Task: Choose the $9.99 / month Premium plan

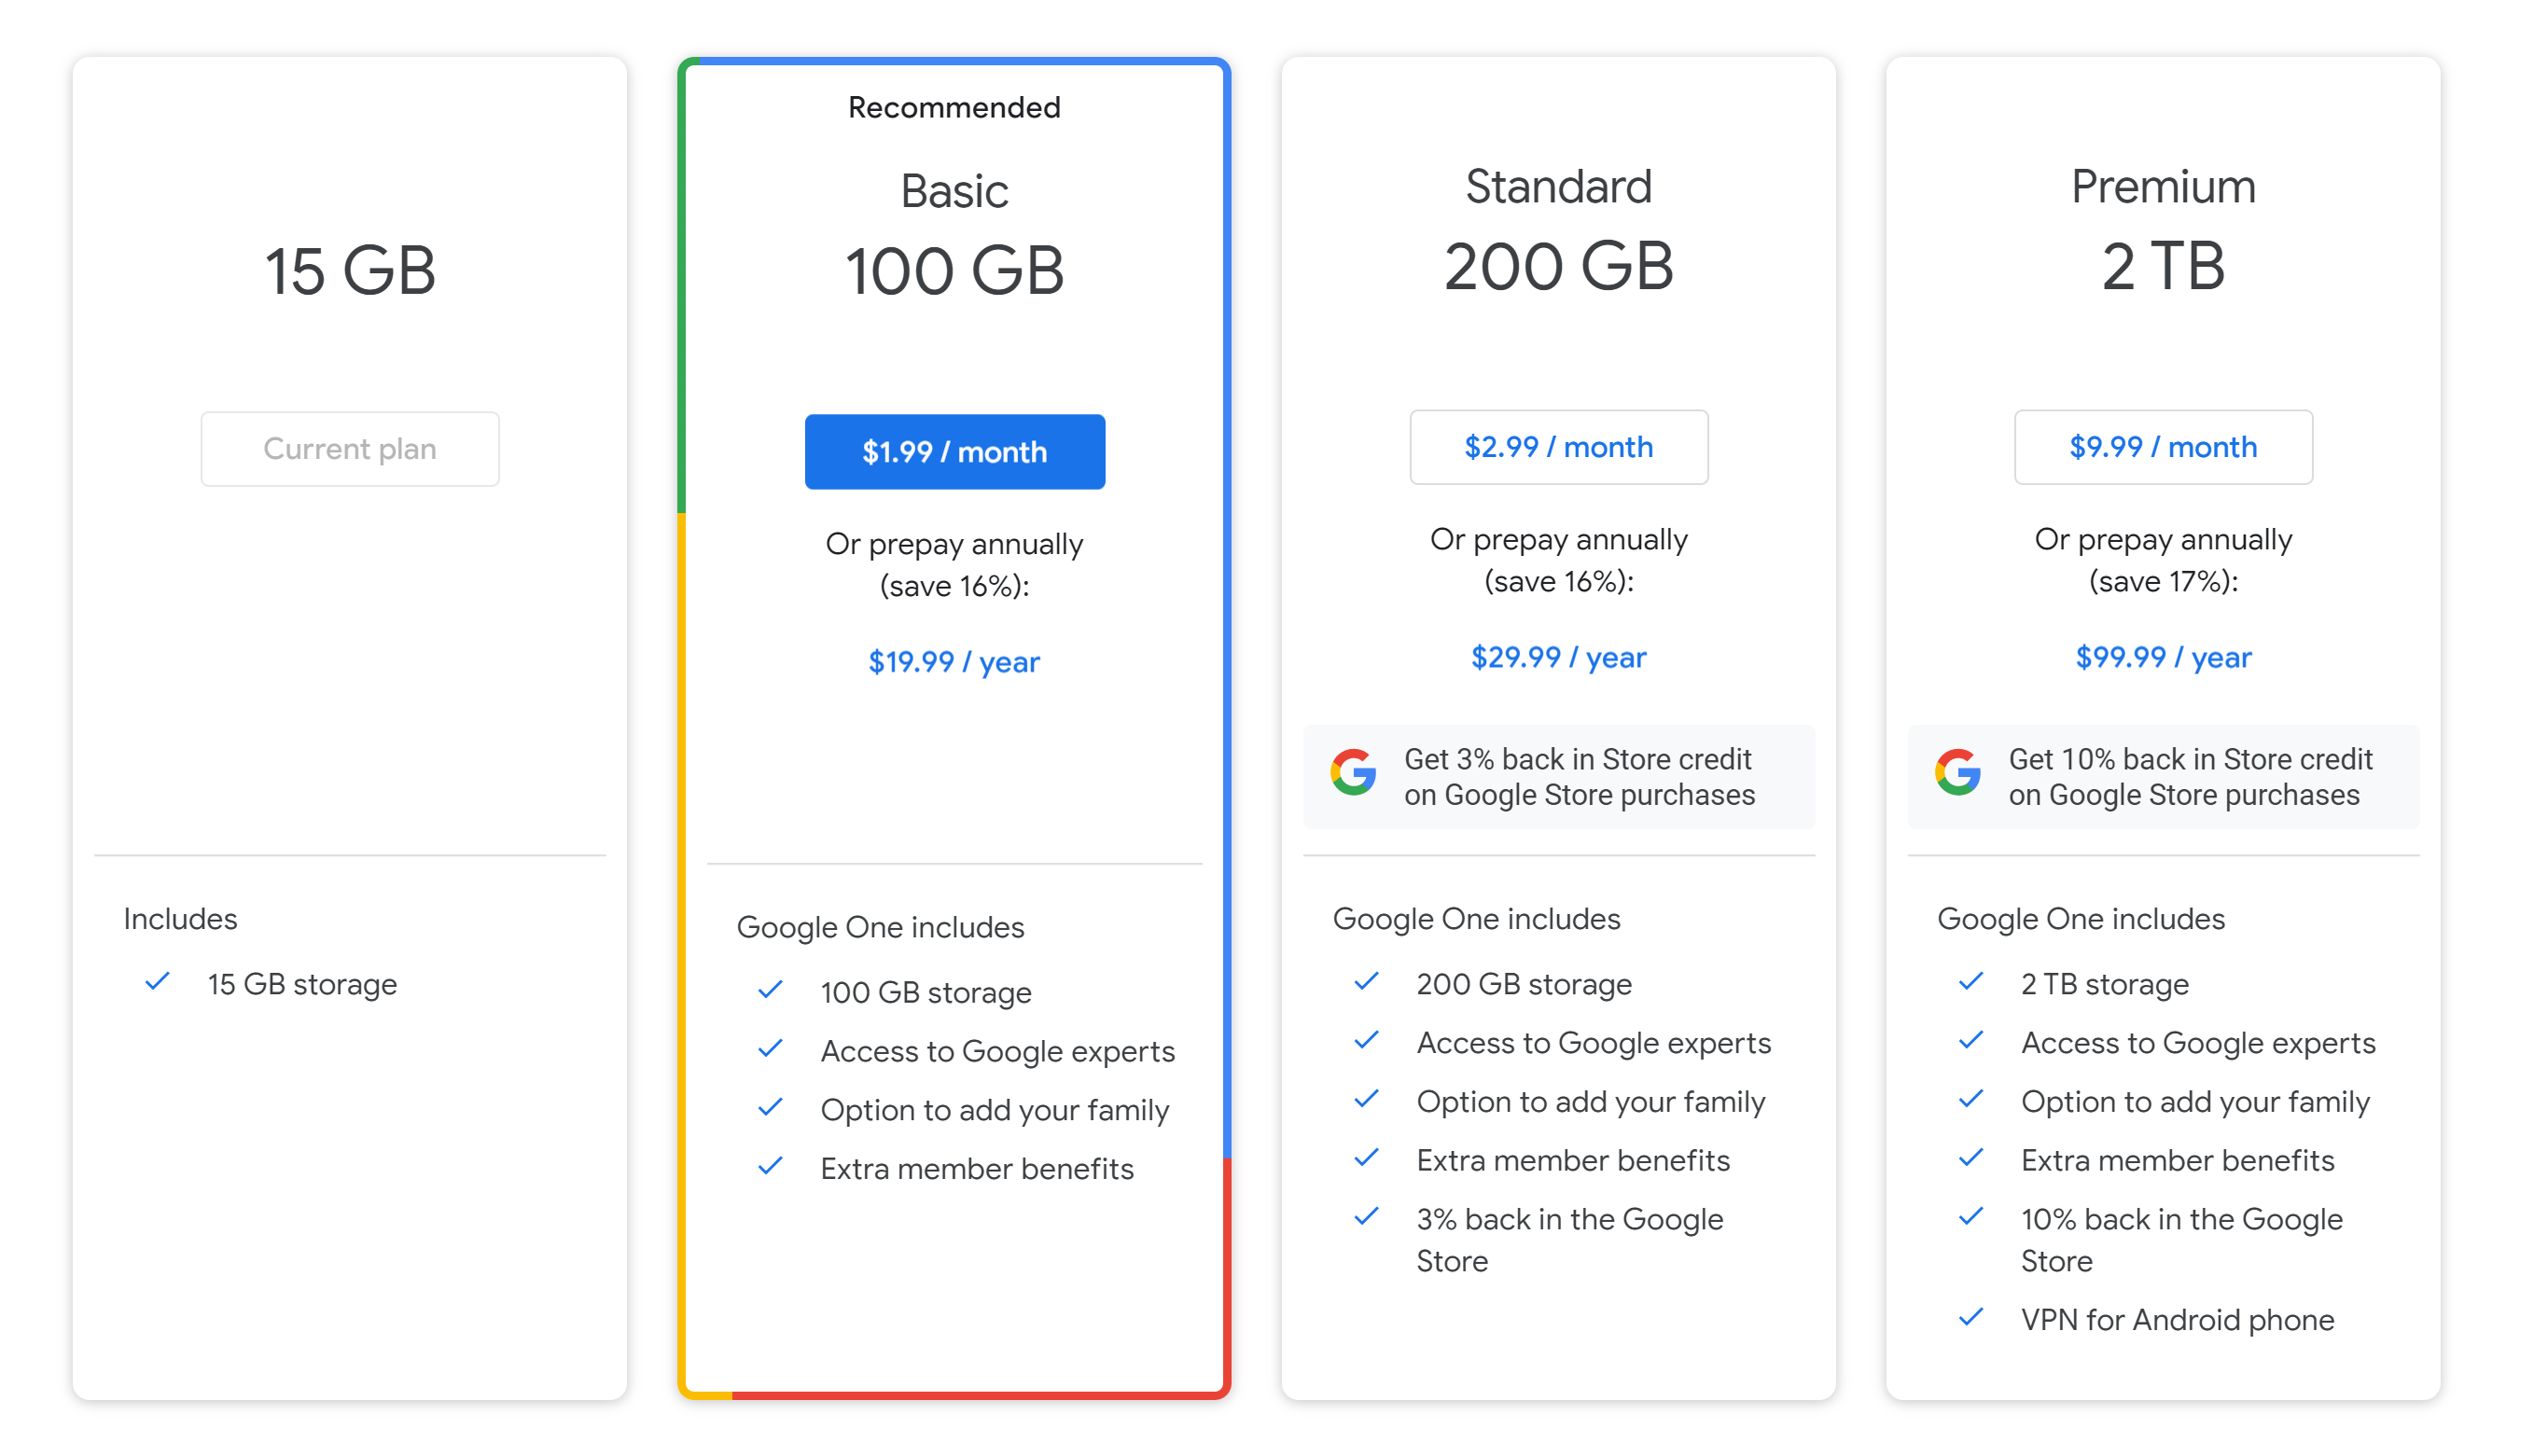Action: 2162,447
